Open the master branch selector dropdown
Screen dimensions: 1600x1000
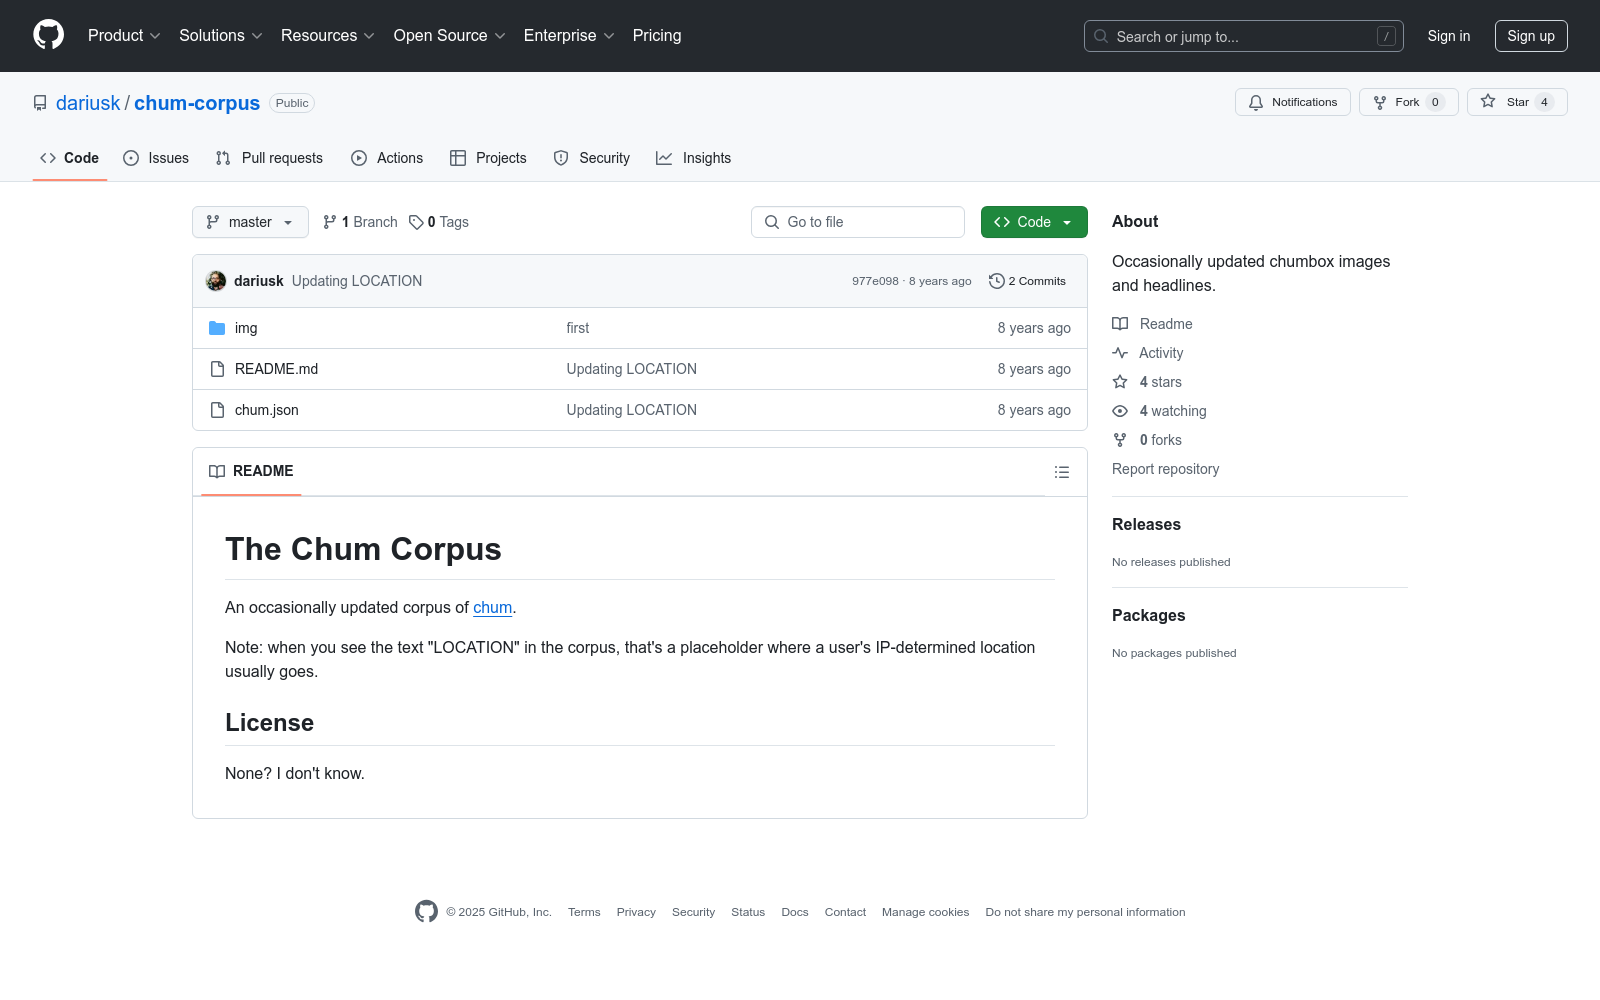[250, 222]
